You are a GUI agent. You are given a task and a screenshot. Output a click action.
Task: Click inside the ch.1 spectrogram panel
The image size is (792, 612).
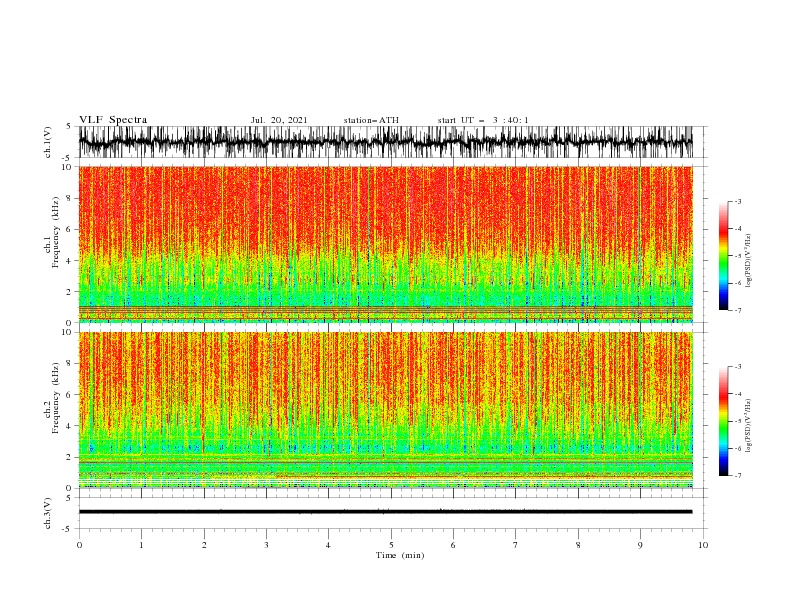click(x=385, y=244)
